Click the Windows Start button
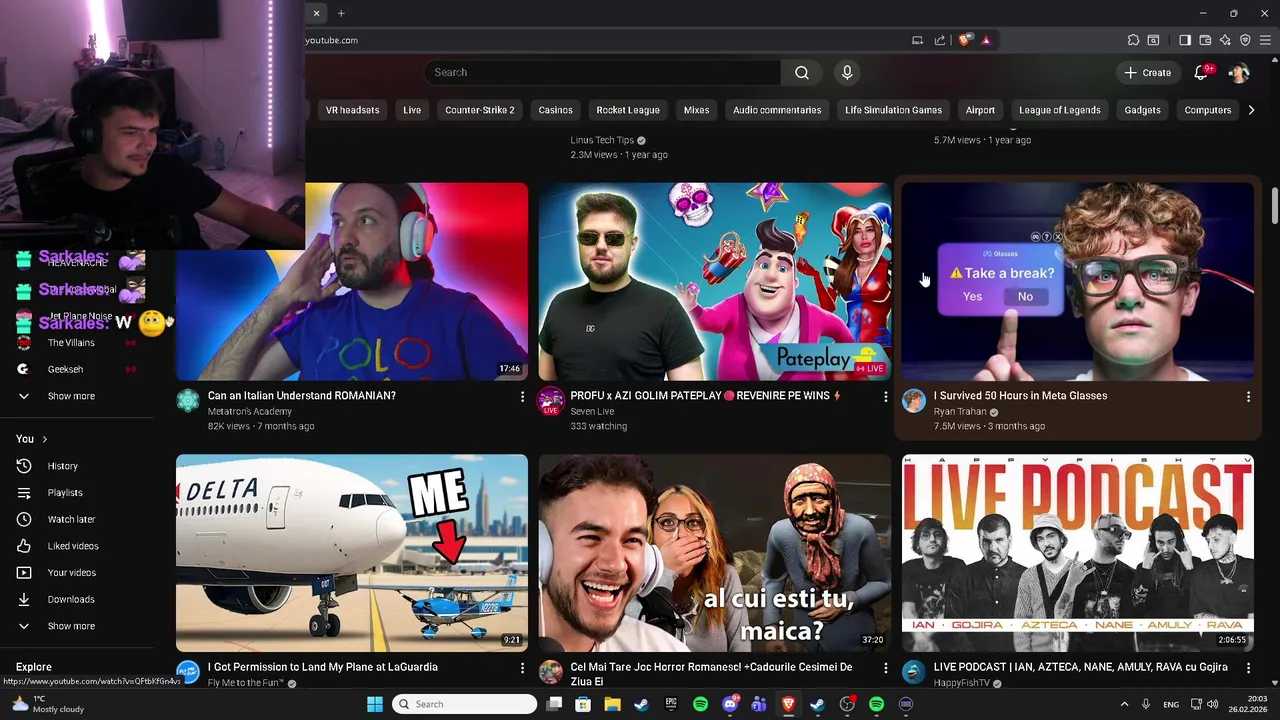The height and width of the screenshot is (720, 1280). click(x=375, y=704)
